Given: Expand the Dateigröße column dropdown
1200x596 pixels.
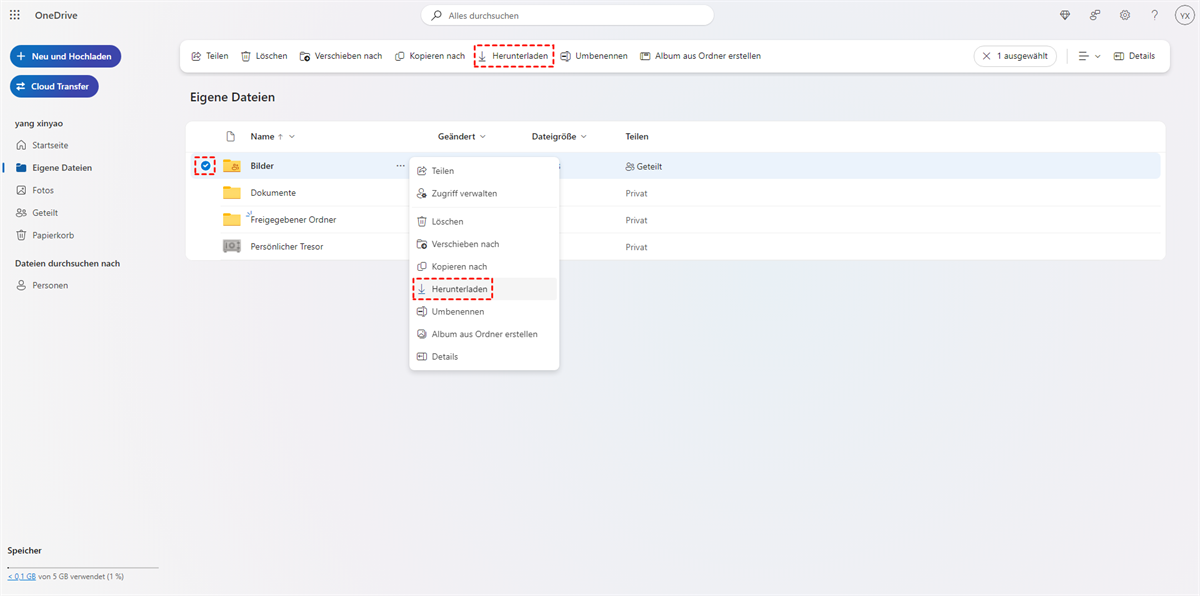Looking at the screenshot, I should click(583, 136).
